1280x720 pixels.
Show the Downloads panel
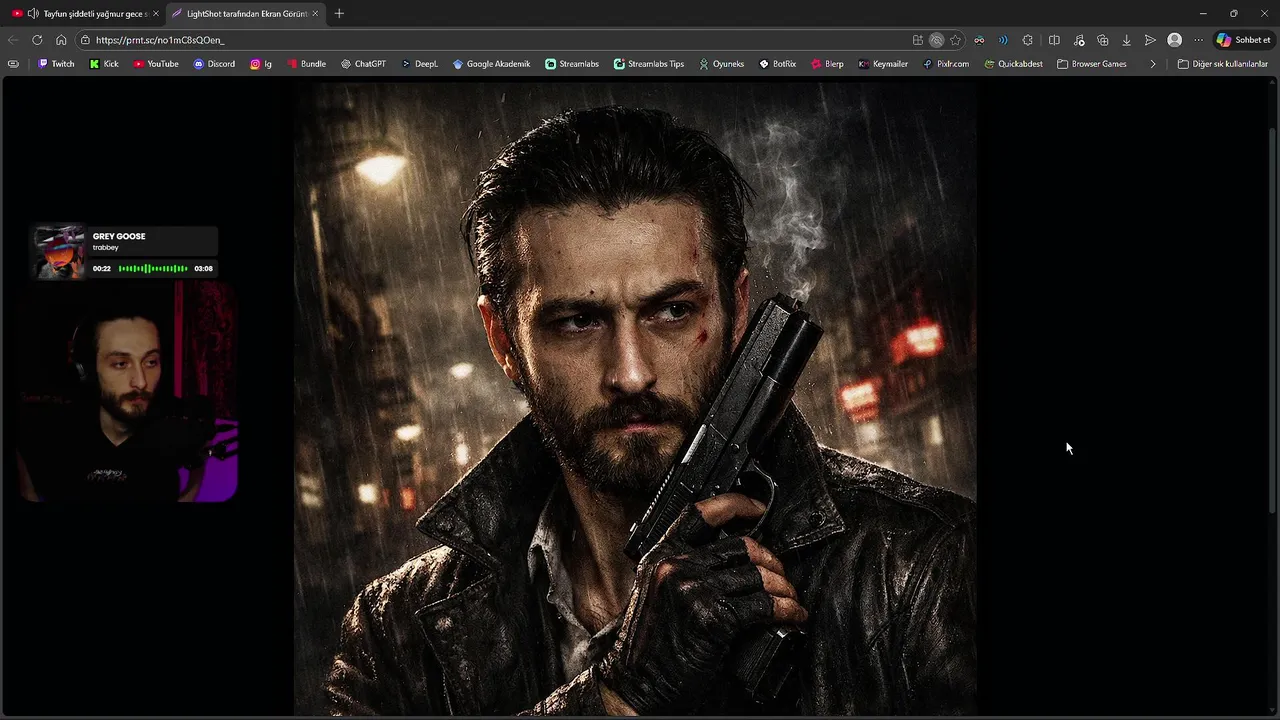point(1126,40)
